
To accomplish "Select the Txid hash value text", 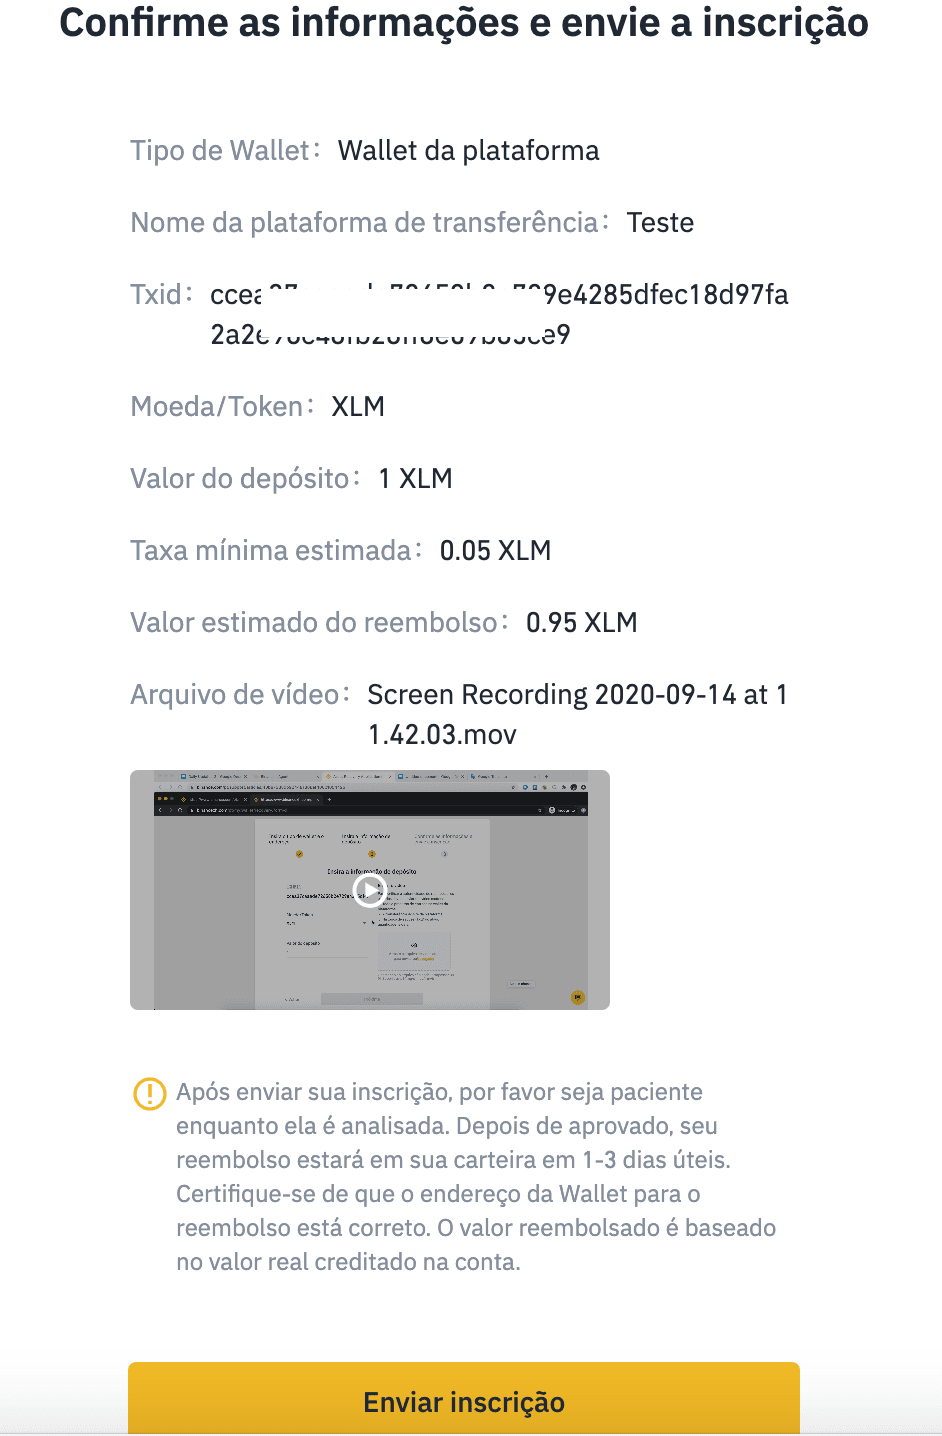I will pos(499,314).
